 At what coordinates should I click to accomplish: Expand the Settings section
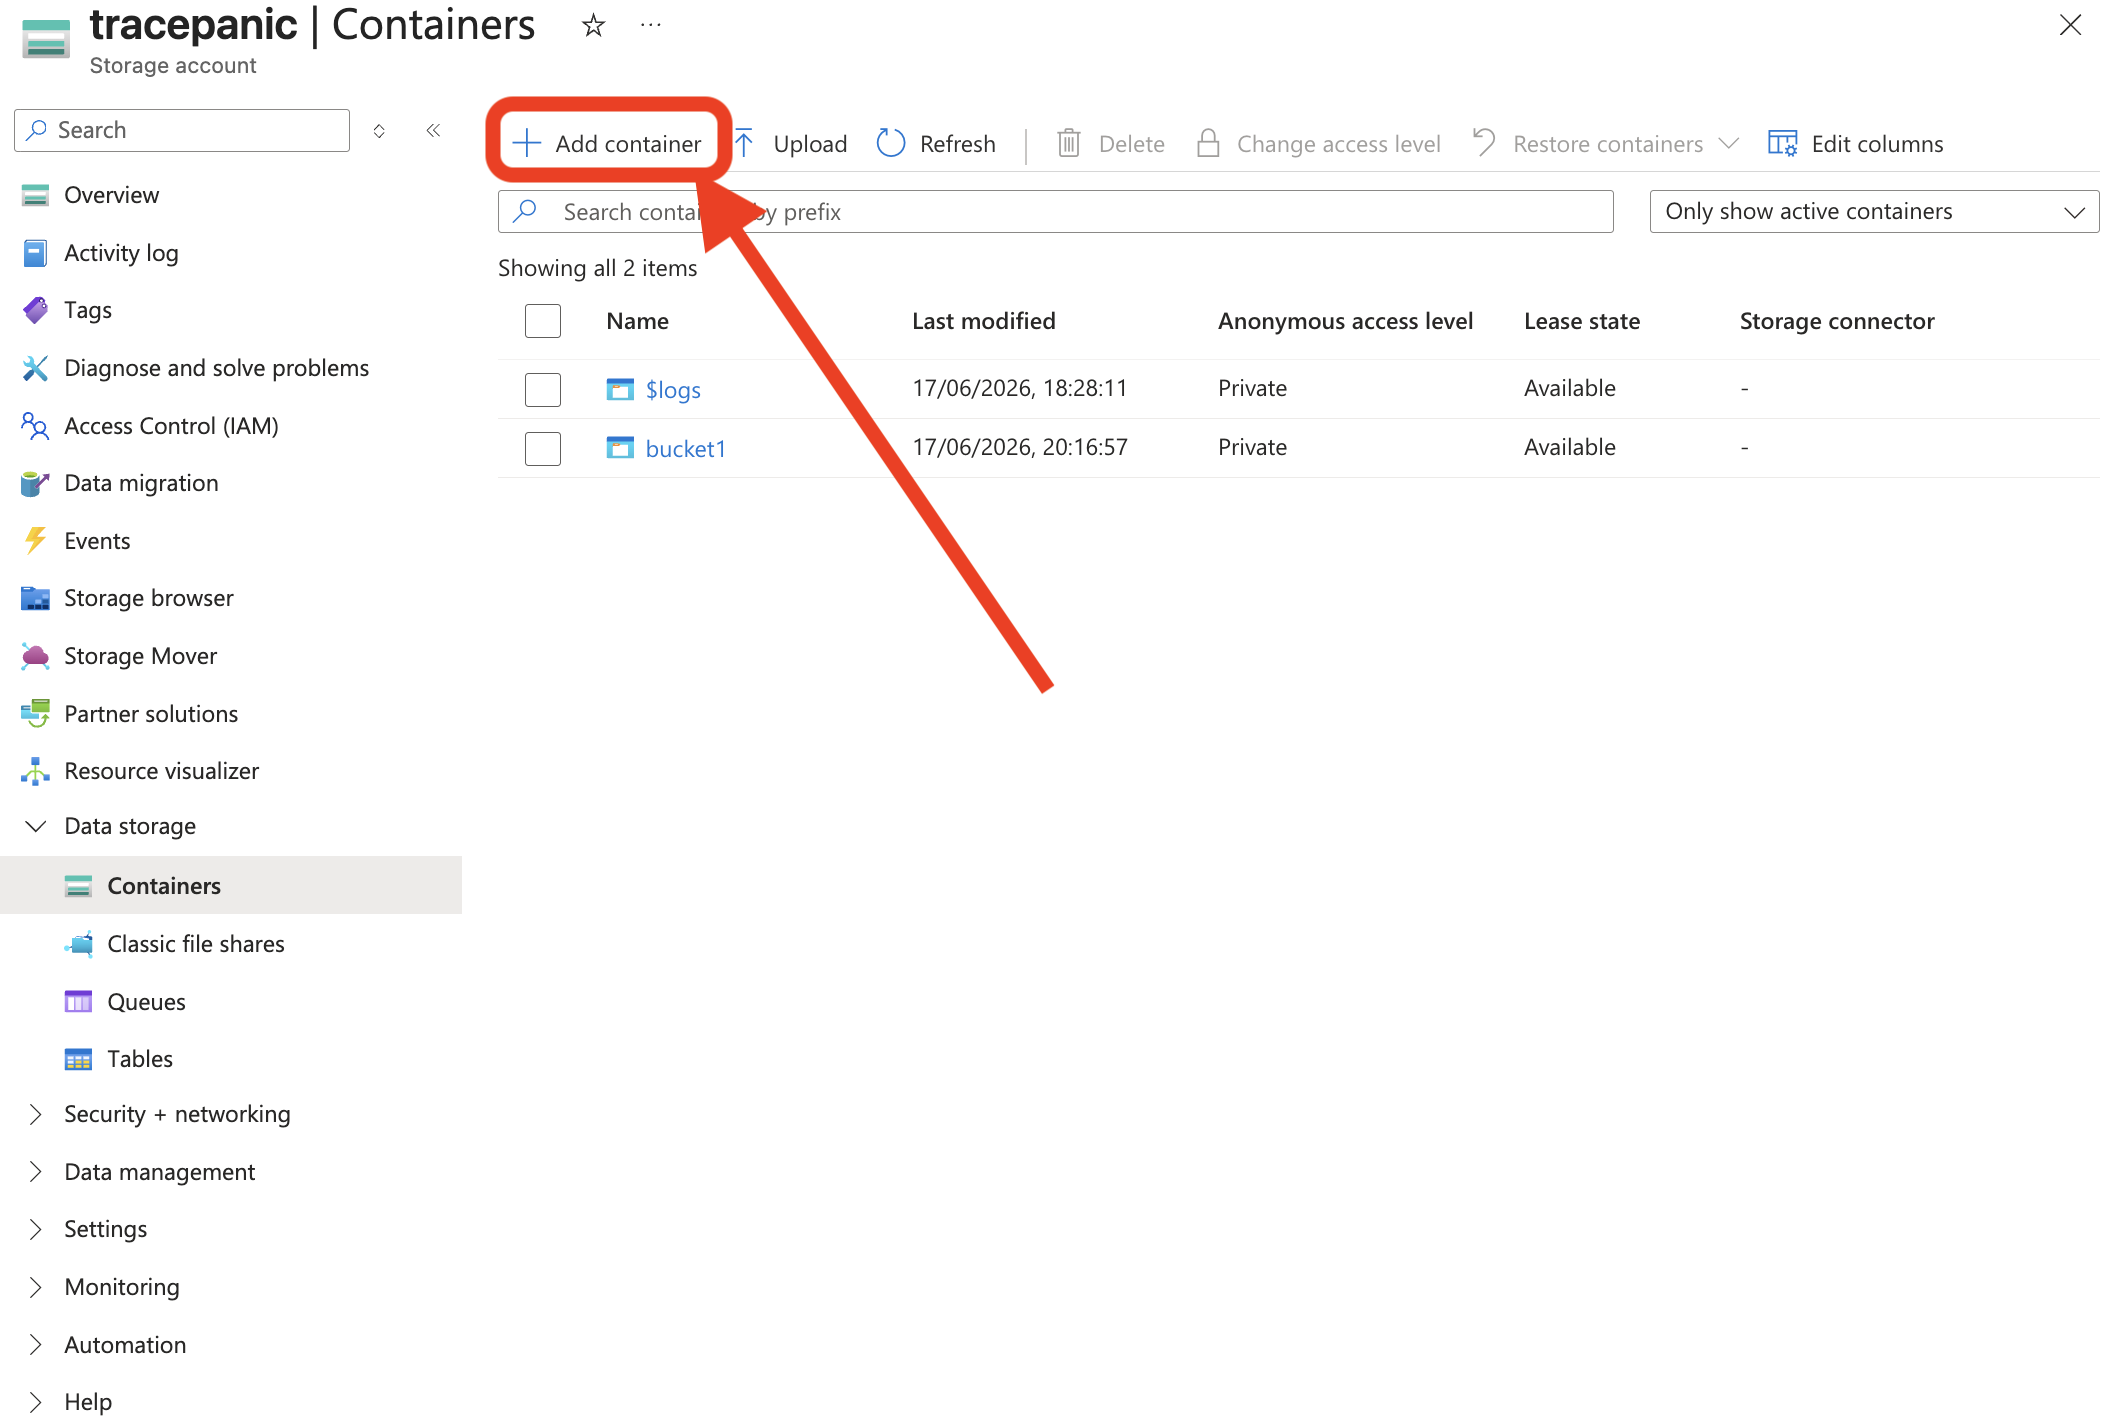coord(35,1229)
